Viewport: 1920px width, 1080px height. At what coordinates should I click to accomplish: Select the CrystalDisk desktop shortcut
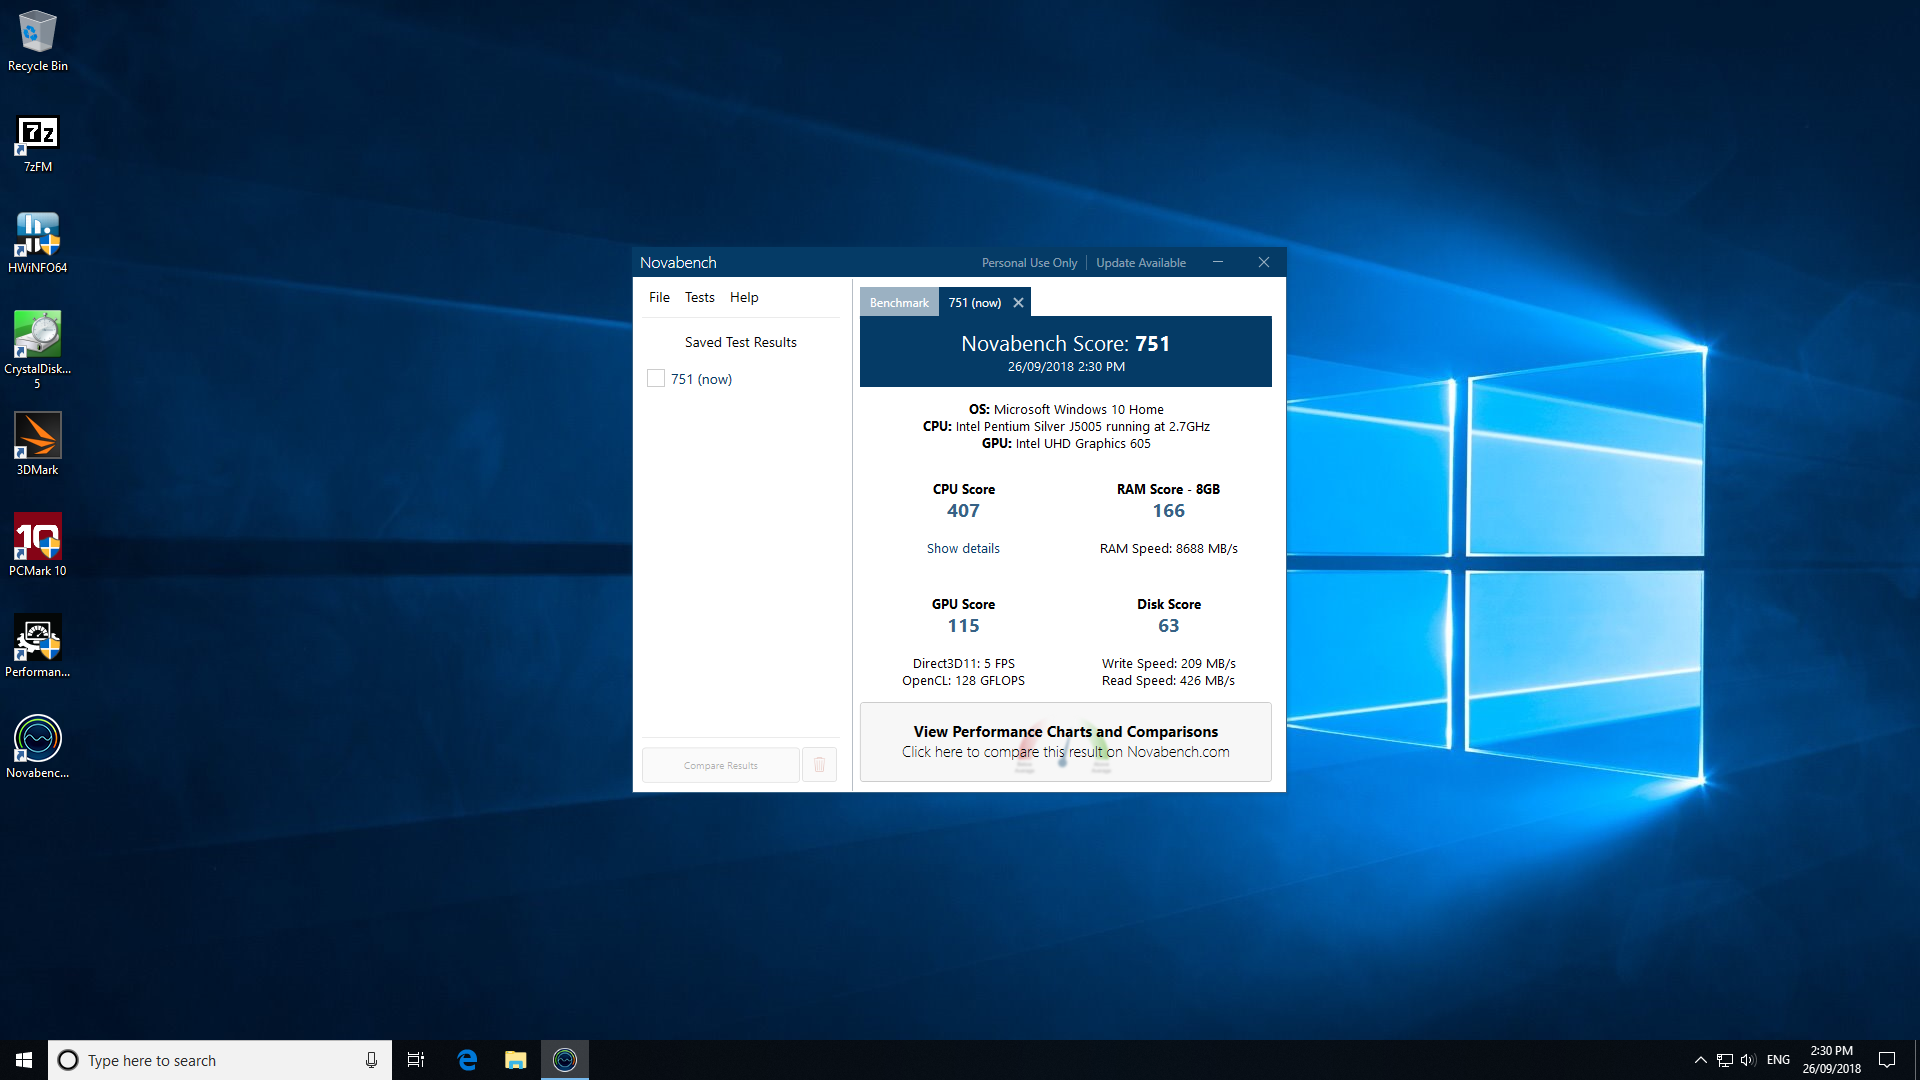coord(37,350)
